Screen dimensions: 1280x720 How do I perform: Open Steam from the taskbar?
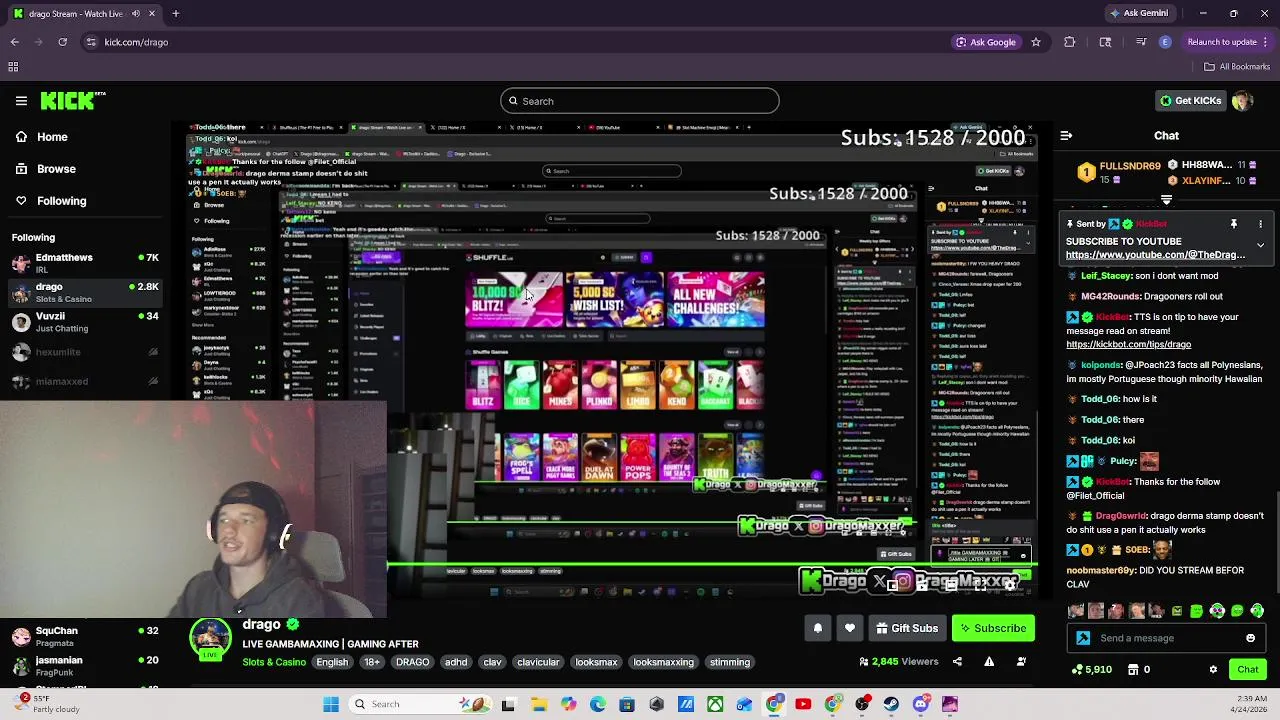tap(891, 704)
